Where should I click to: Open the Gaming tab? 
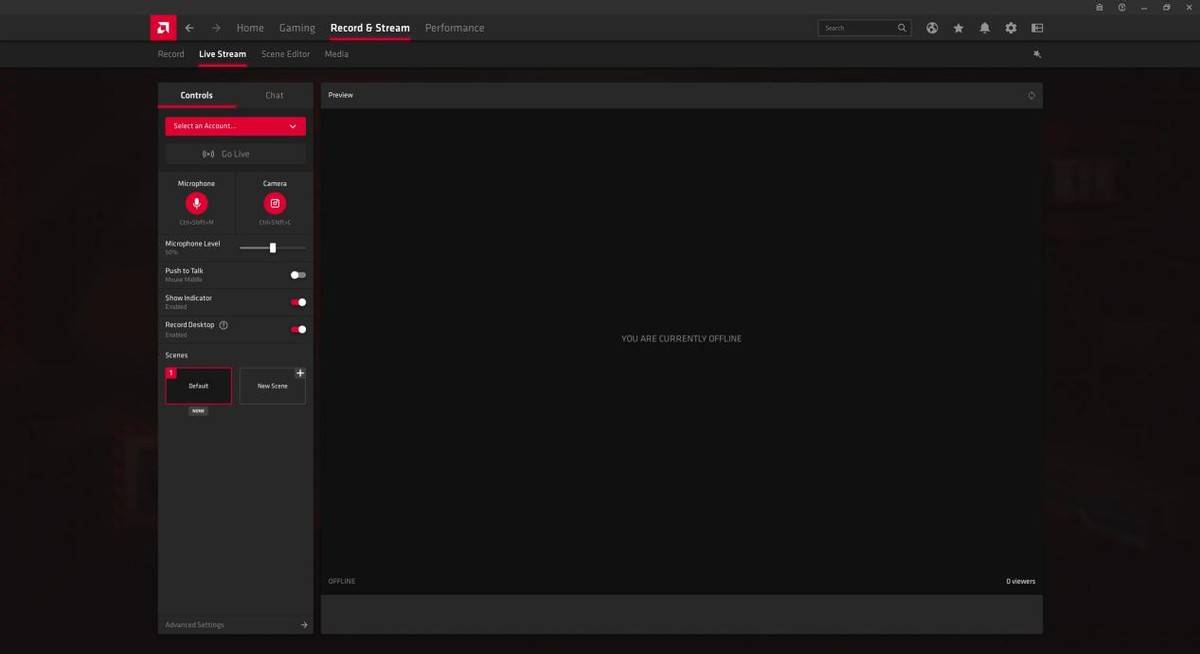(x=297, y=28)
